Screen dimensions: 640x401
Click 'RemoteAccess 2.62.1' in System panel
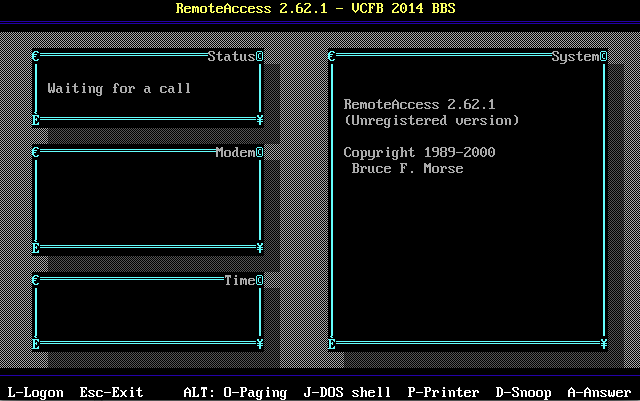(419, 105)
